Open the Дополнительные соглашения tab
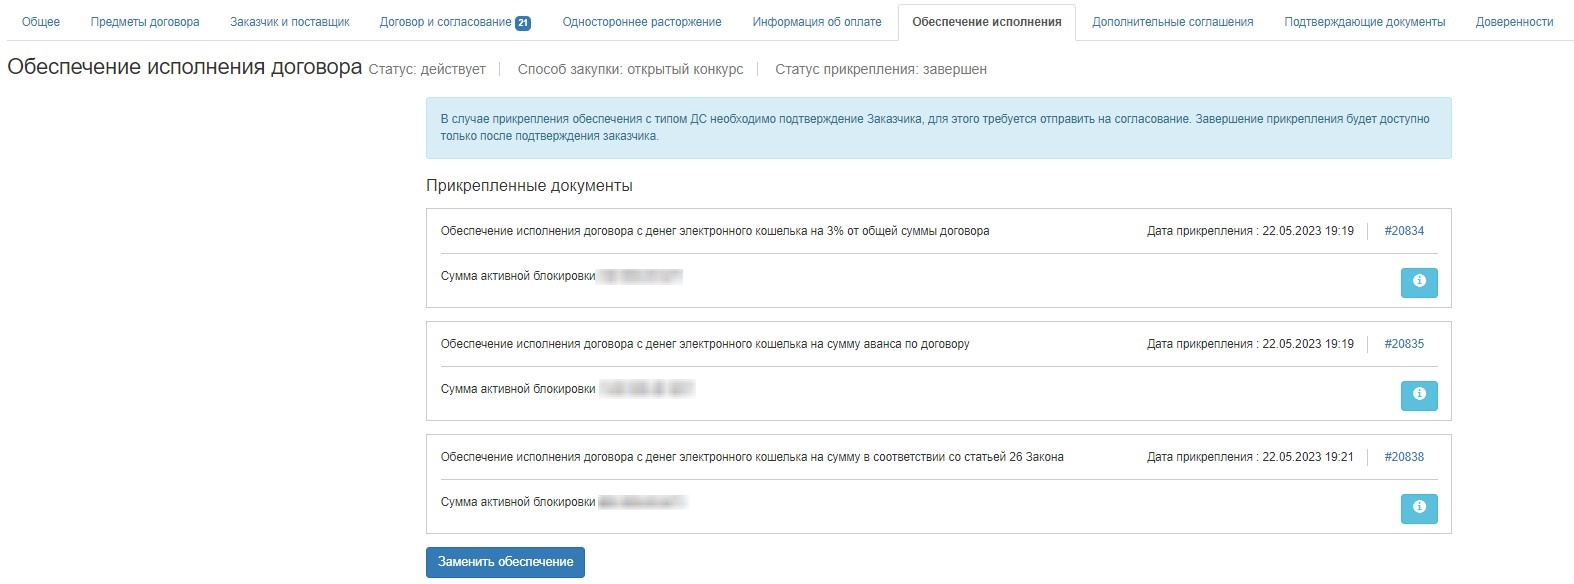Image resolution: width=1574 pixels, height=584 pixels. pyautogui.click(x=1172, y=22)
